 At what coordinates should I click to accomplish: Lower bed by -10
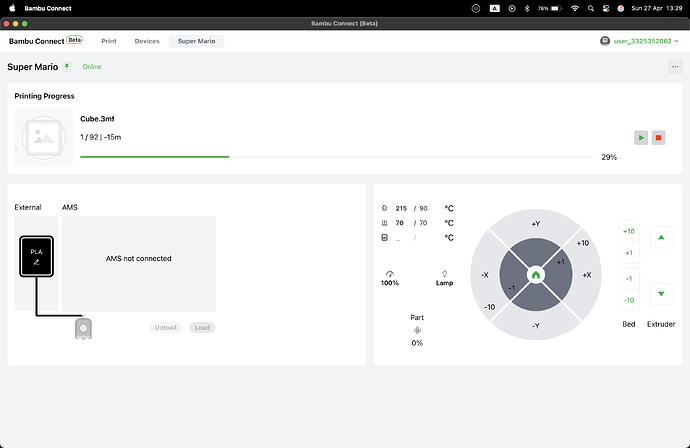pos(629,300)
